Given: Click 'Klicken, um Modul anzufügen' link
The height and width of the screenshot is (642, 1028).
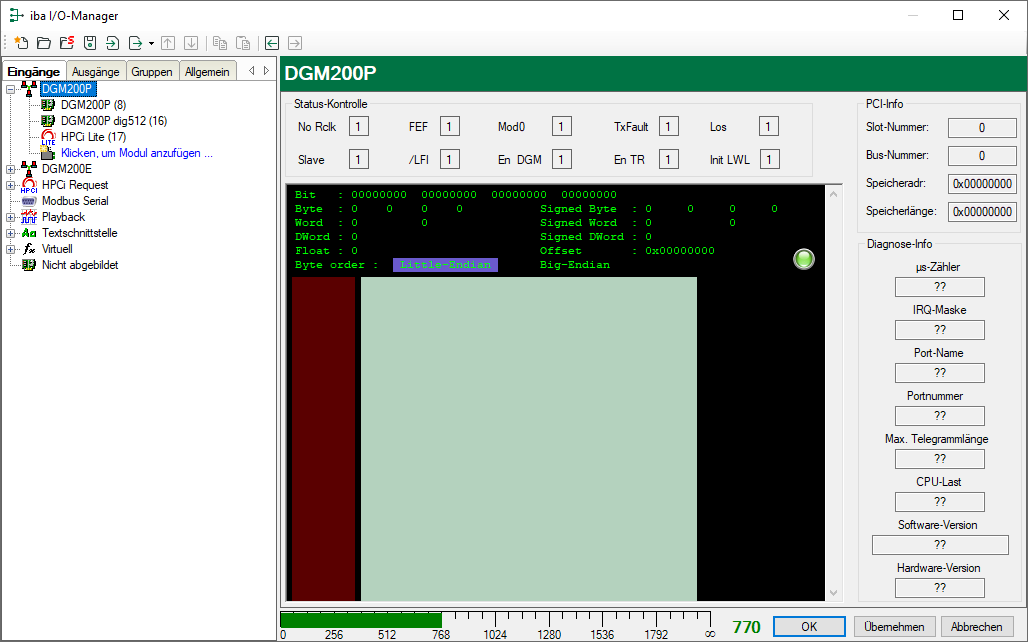Looking at the screenshot, I should [x=137, y=153].
